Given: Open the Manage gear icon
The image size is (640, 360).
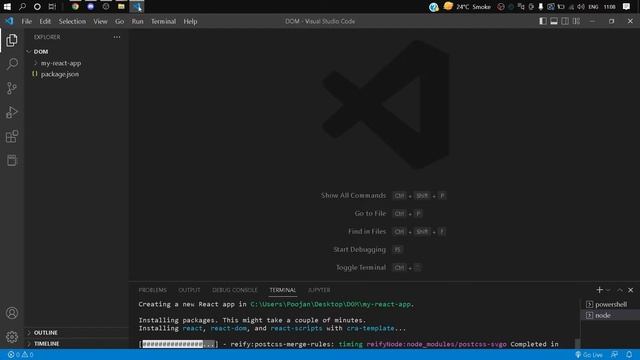Looking at the screenshot, I should click(x=12, y=337).
